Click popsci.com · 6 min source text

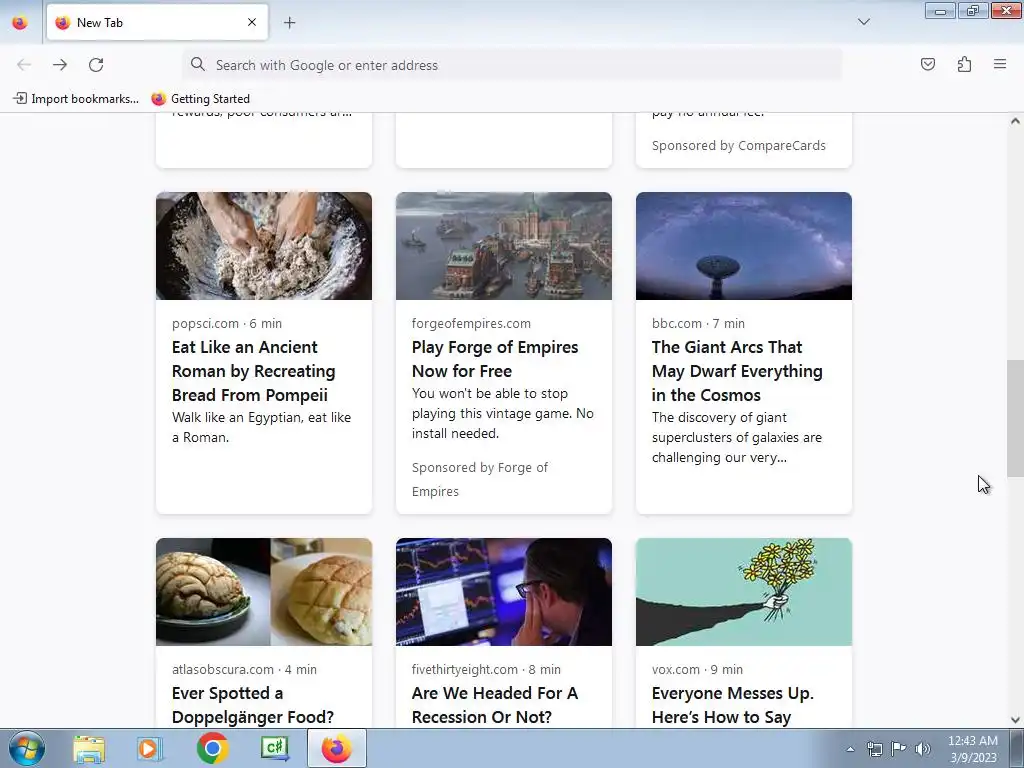227,323
